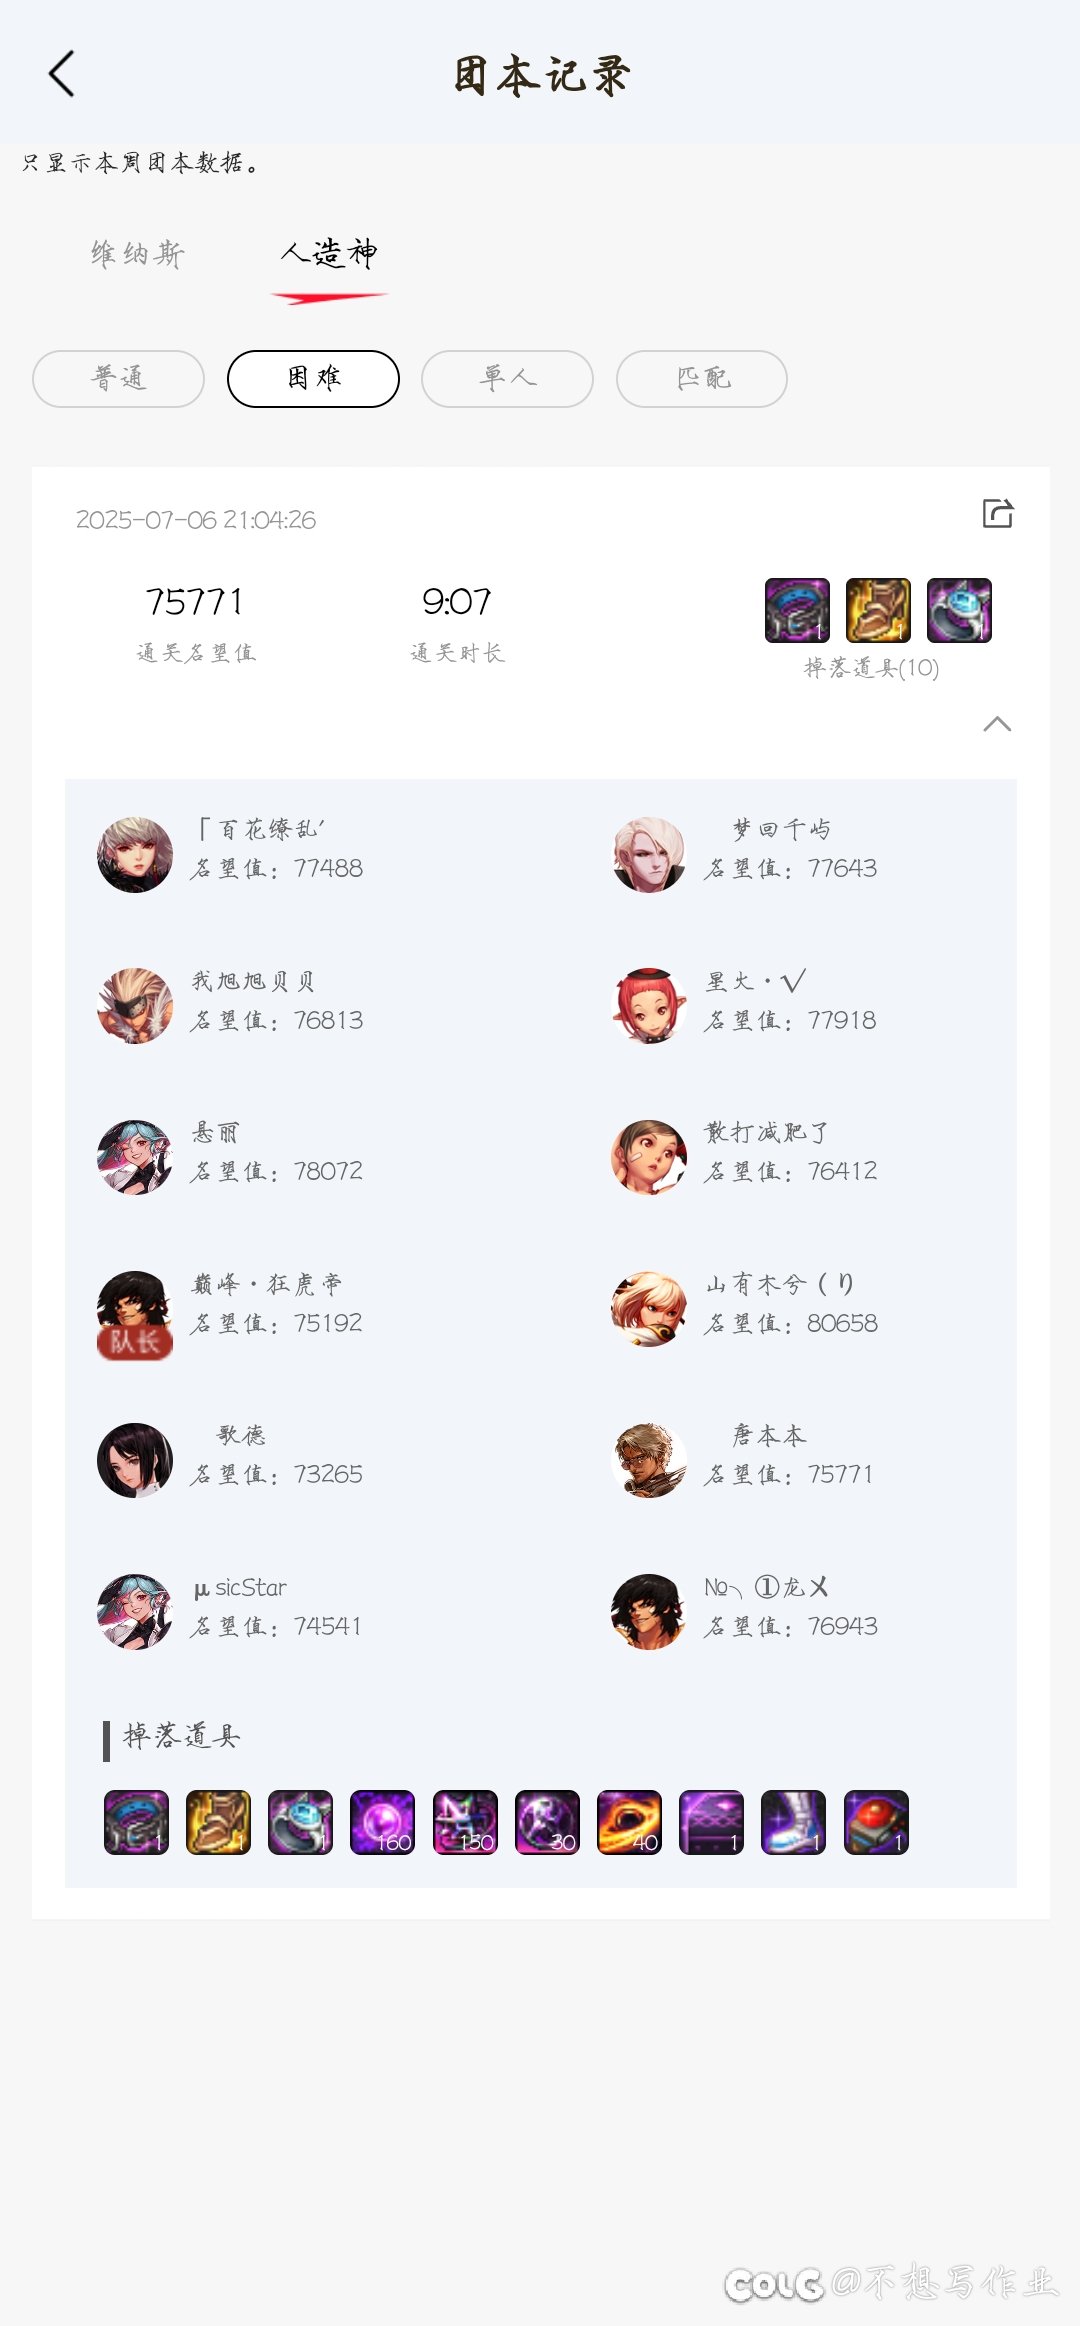Screen dimensions: 1080x2326
Task: Tap the share record icon
Action: [x=997, y=514]
